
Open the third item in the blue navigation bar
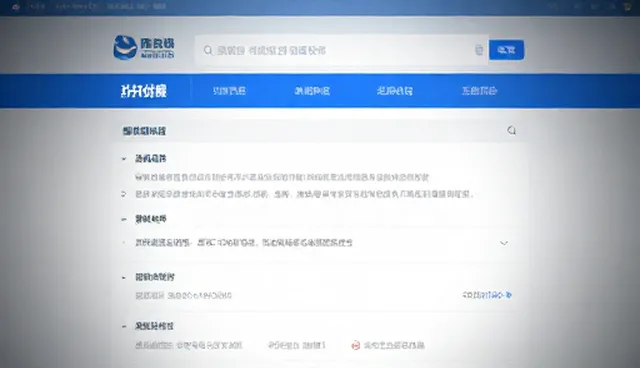312,91
